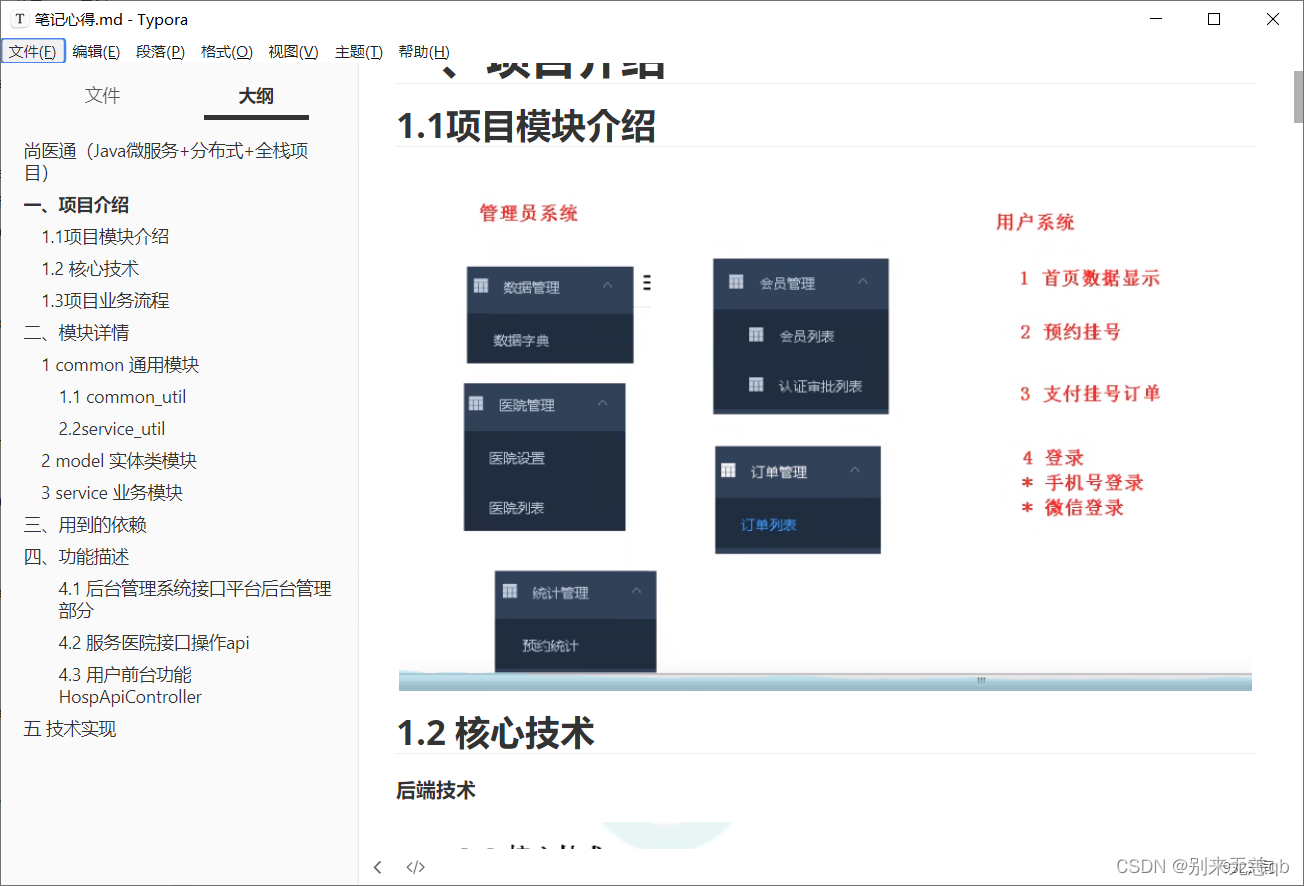Select outline item 1.3项目业务流程
The width and height of the screenshot is (1304, 886).
point(105,301)
